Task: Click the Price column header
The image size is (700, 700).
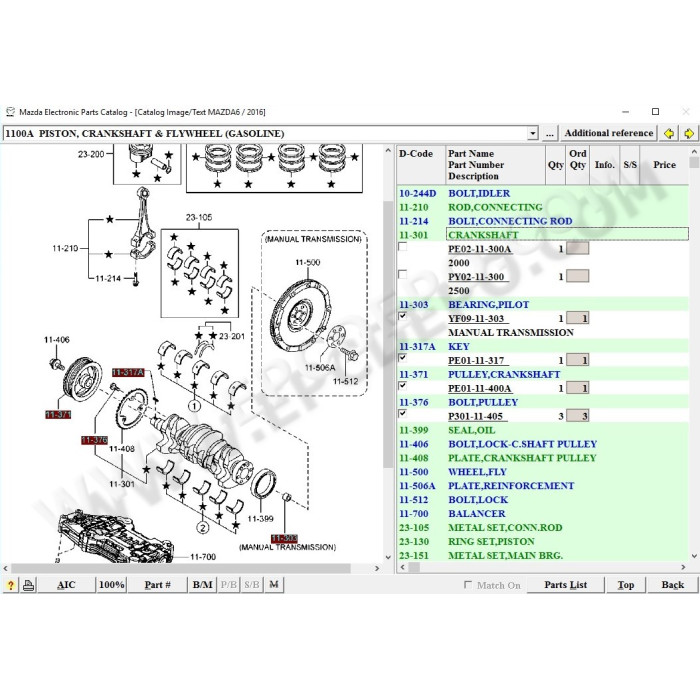Action: click(664, 165)
